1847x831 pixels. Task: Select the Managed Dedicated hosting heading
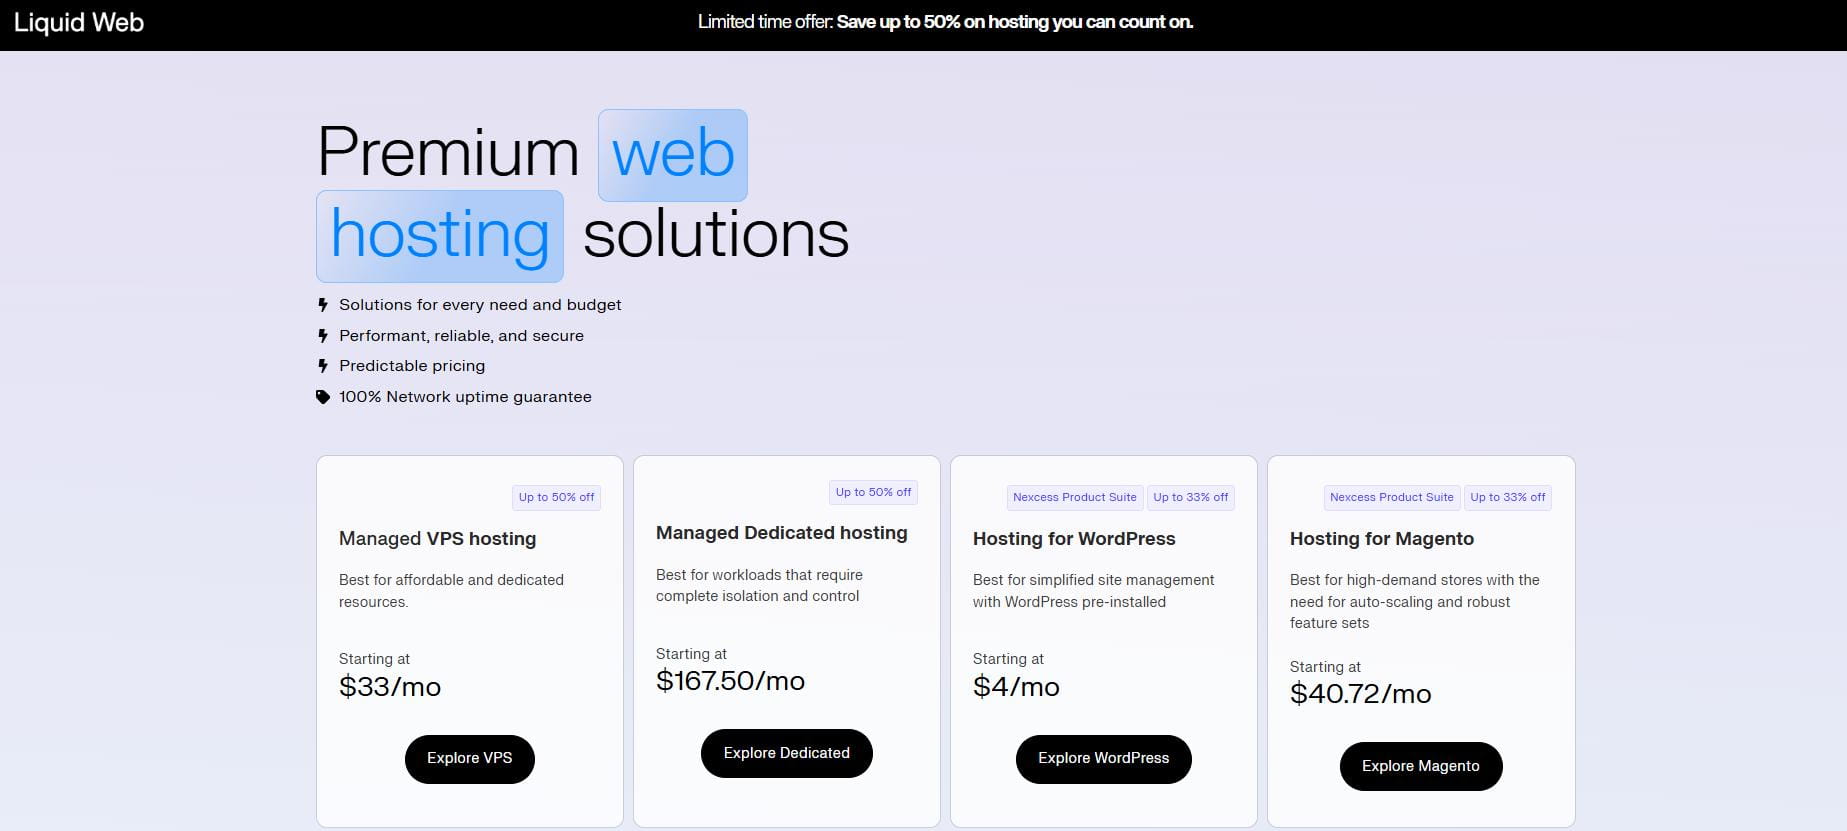coord(781,533)
